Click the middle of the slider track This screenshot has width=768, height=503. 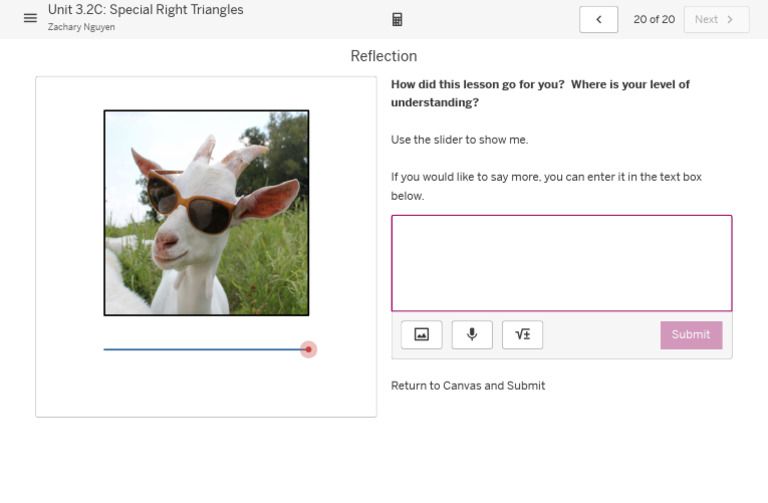click(206, 349)
